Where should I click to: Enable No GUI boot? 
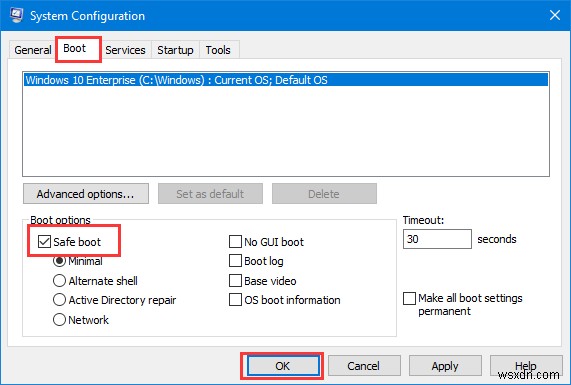(x=235, y=241)
